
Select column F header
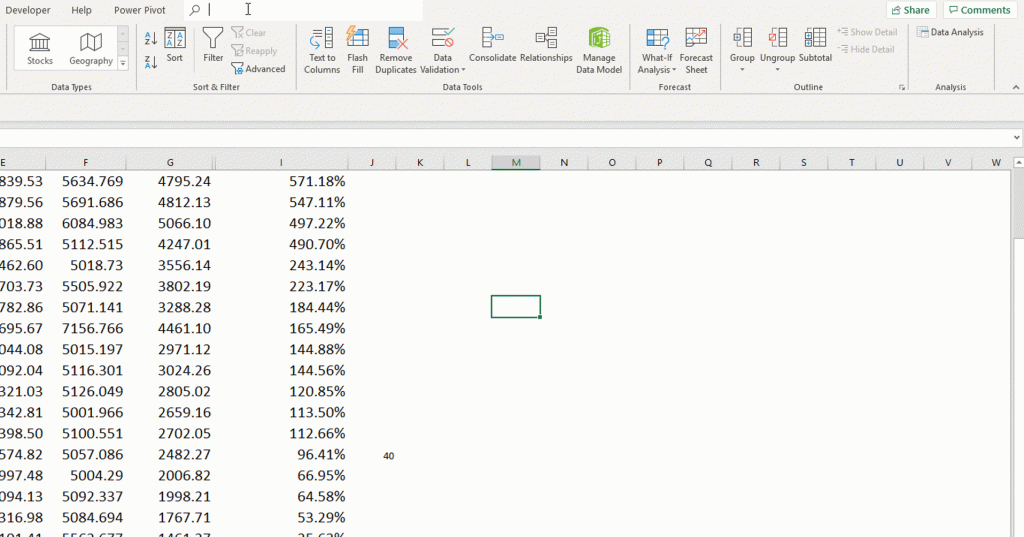pos(86,163)
